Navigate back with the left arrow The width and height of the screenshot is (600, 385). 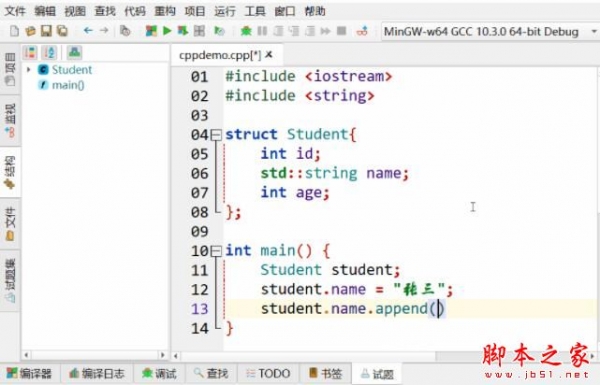88,30
